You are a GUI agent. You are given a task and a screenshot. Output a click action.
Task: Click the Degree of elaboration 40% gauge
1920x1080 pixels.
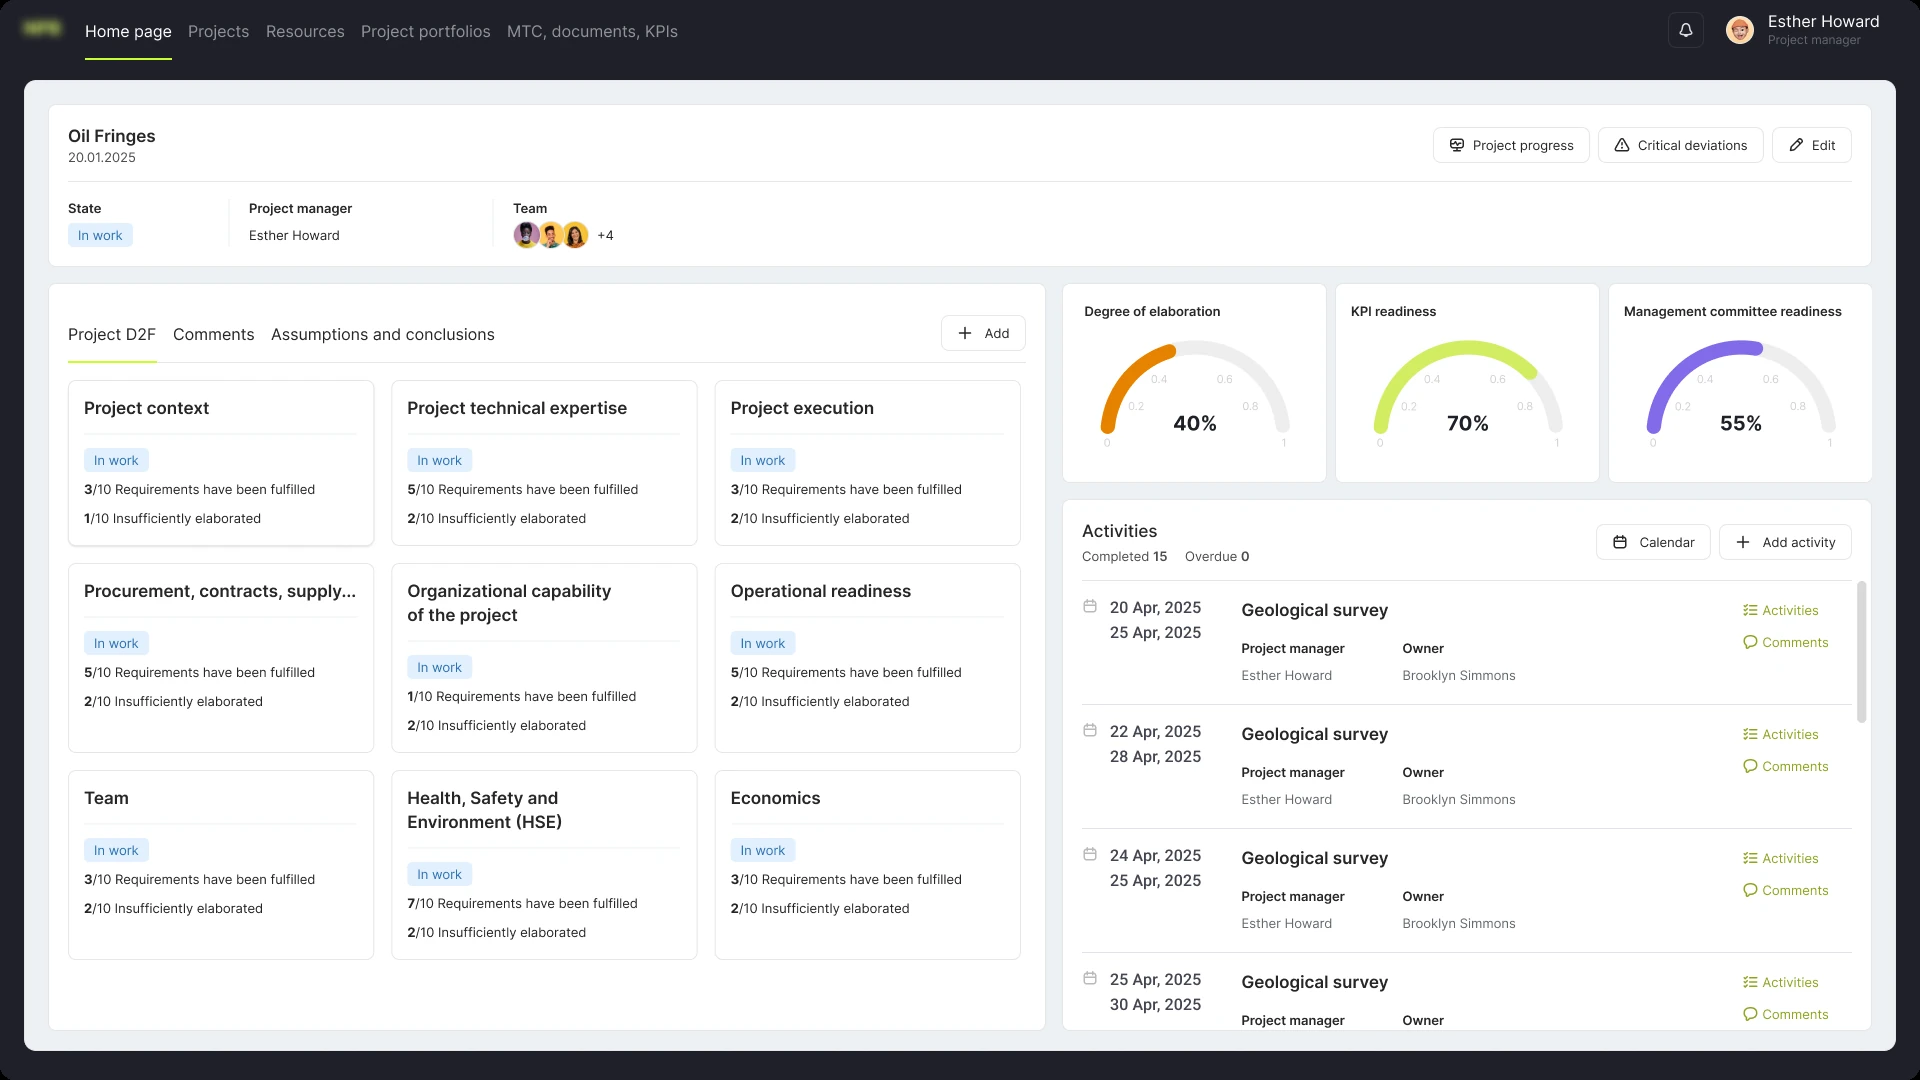1195,395
